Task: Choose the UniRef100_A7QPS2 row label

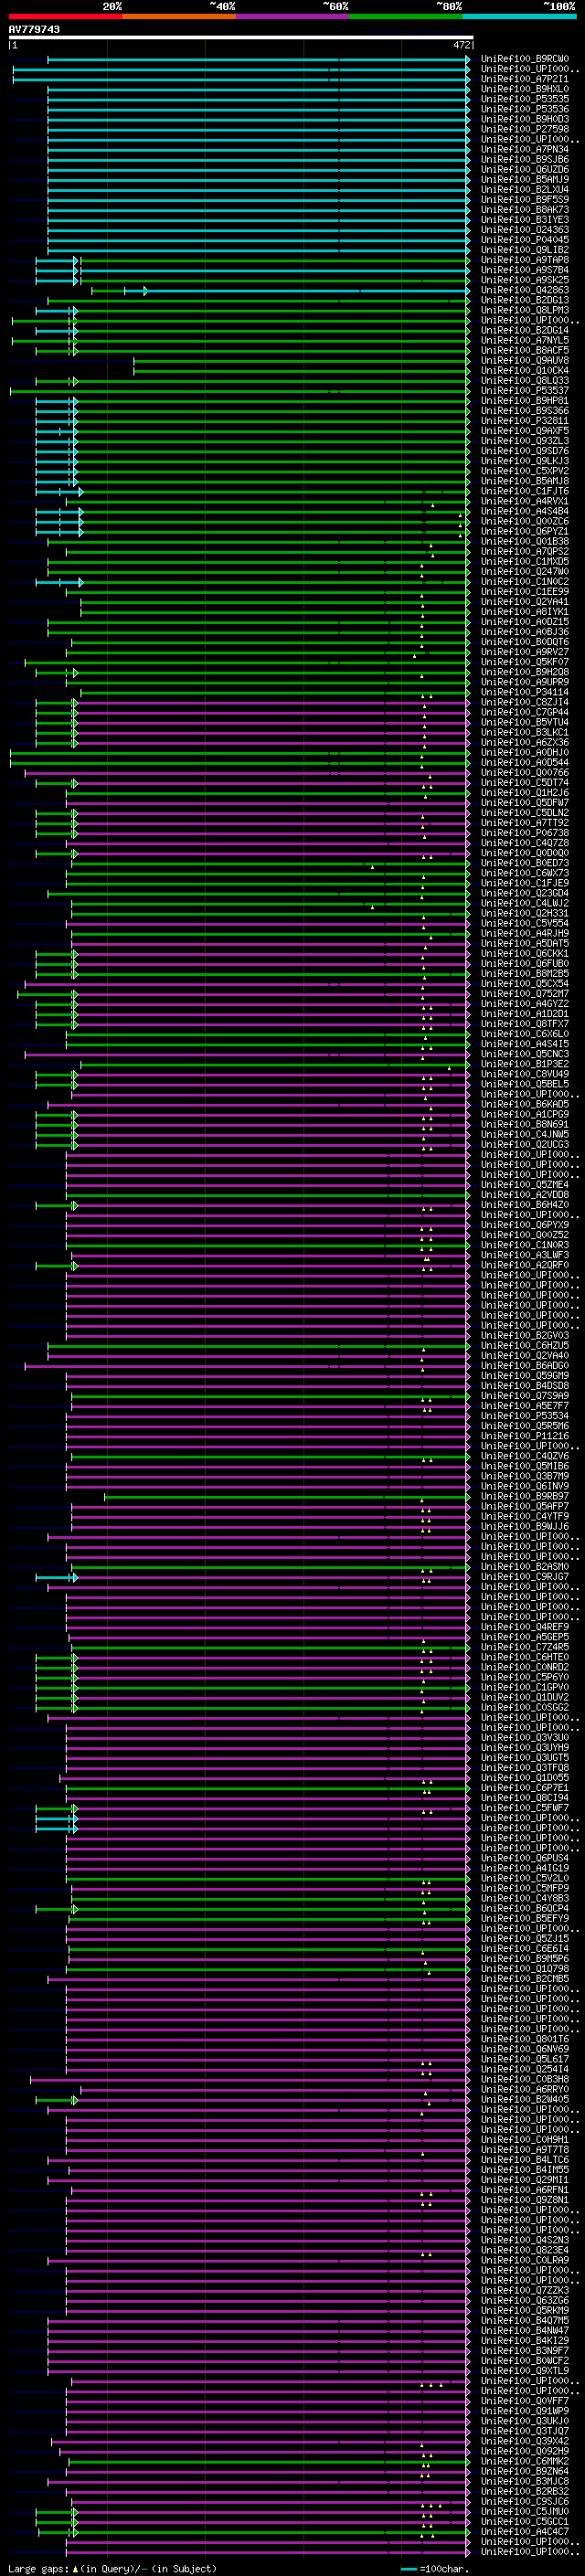Action: click(525, 551)
